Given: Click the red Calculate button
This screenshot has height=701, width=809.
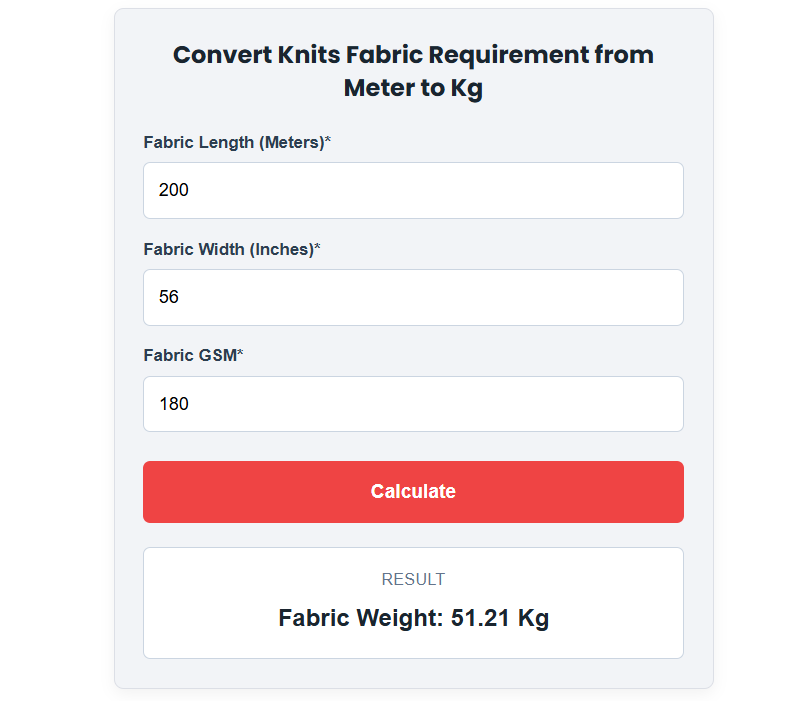Looking at the screenshot, I should pos(413,492).
